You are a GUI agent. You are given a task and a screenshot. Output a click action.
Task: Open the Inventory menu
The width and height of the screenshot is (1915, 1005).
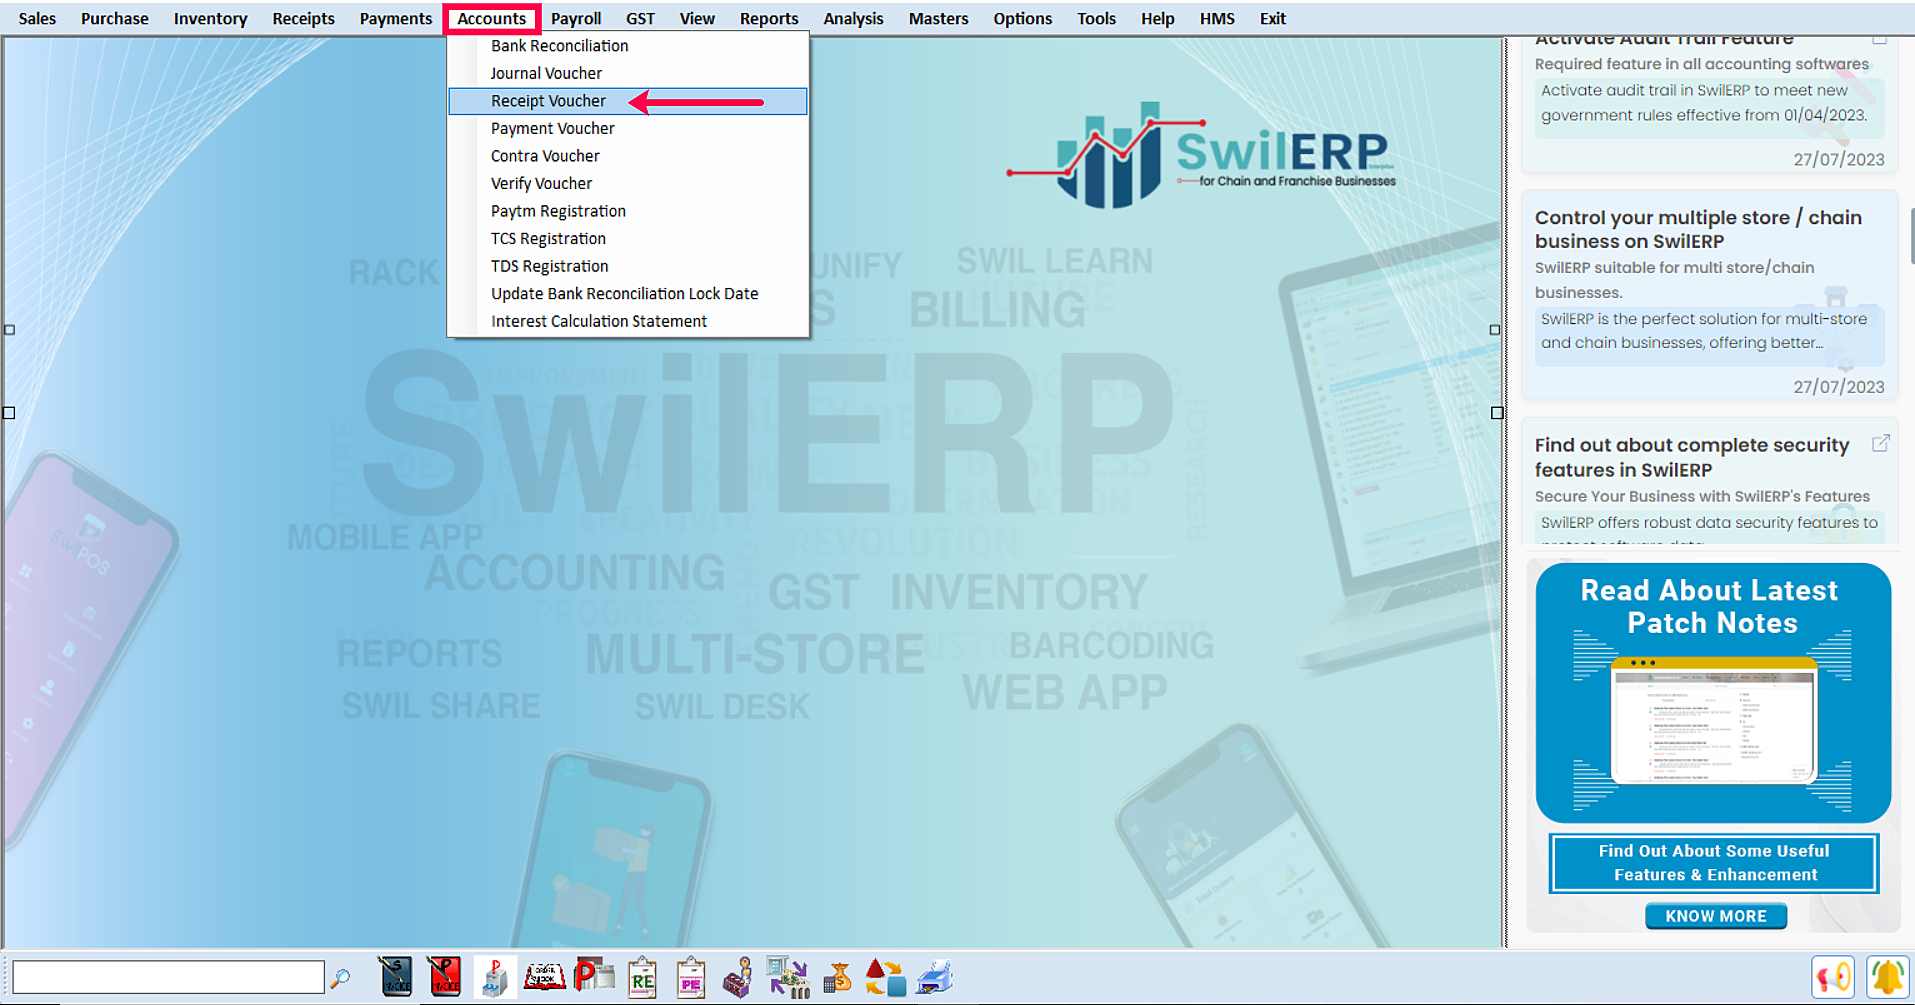tap(210, 18)
